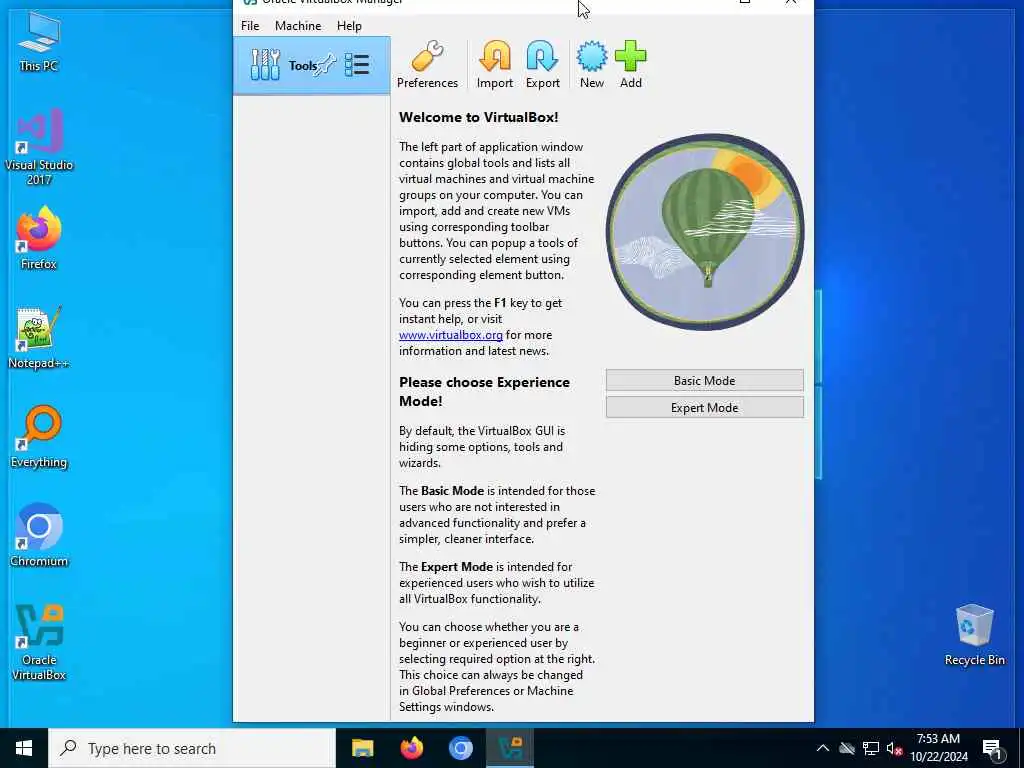Click the network tray icon
Screen dimensions: 1024x768
871,748
